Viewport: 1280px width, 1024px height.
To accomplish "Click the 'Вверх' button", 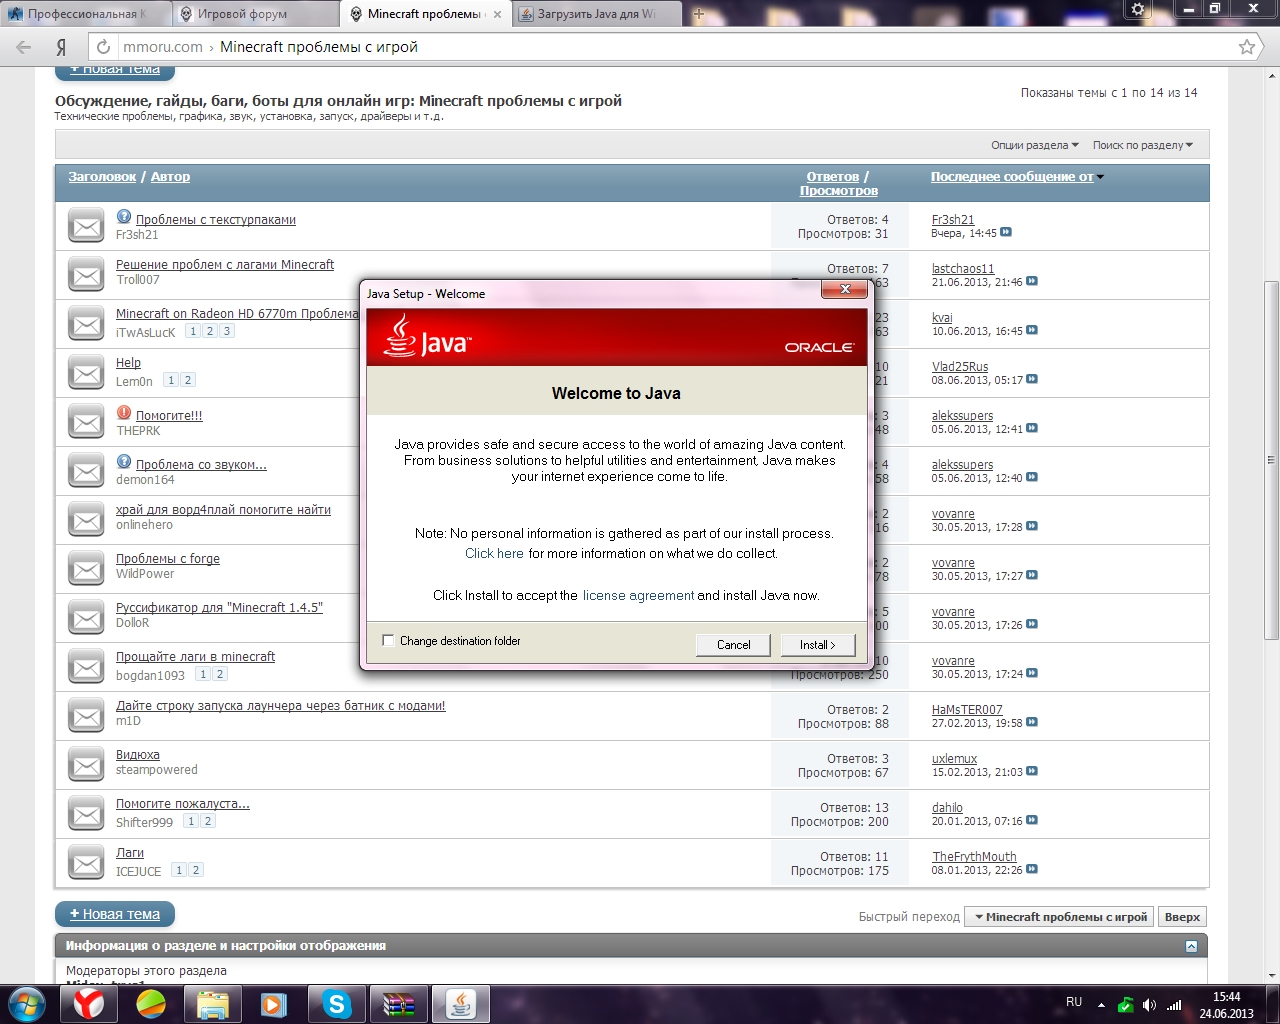I will point(1182,917).
